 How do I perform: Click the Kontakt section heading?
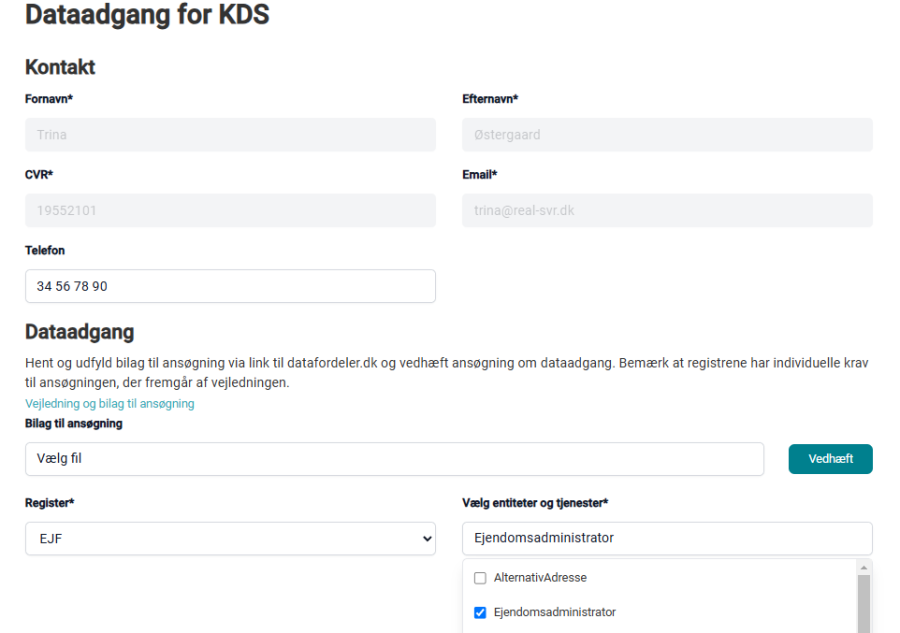point(60,67)
